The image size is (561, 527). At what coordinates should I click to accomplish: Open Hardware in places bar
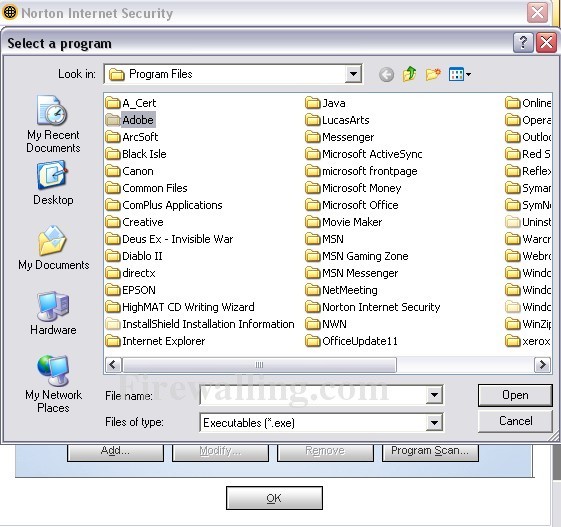pos(53,313)
